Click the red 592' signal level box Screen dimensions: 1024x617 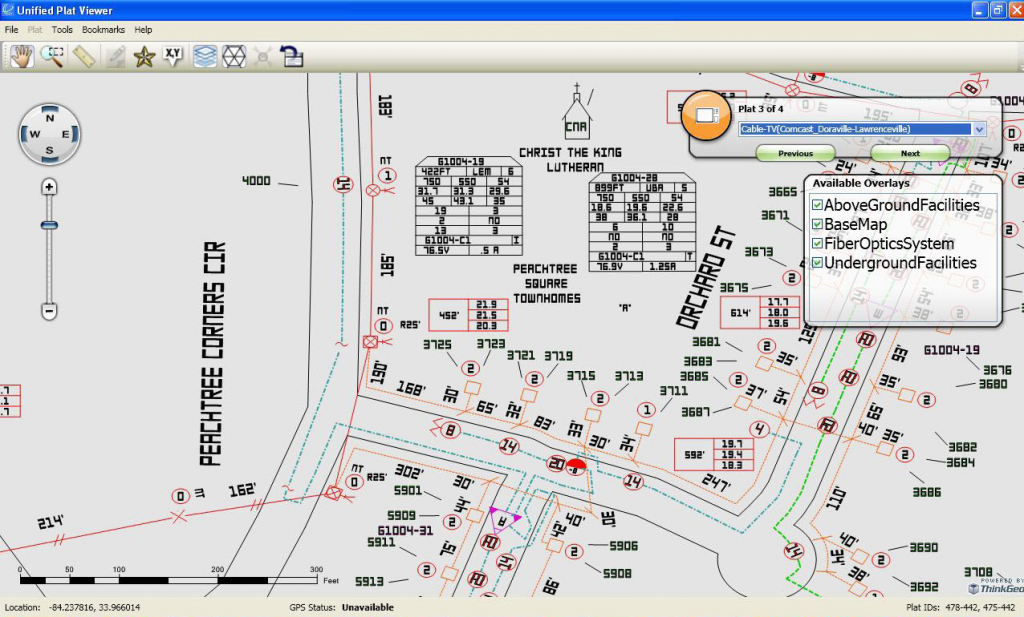coord(714,454)
